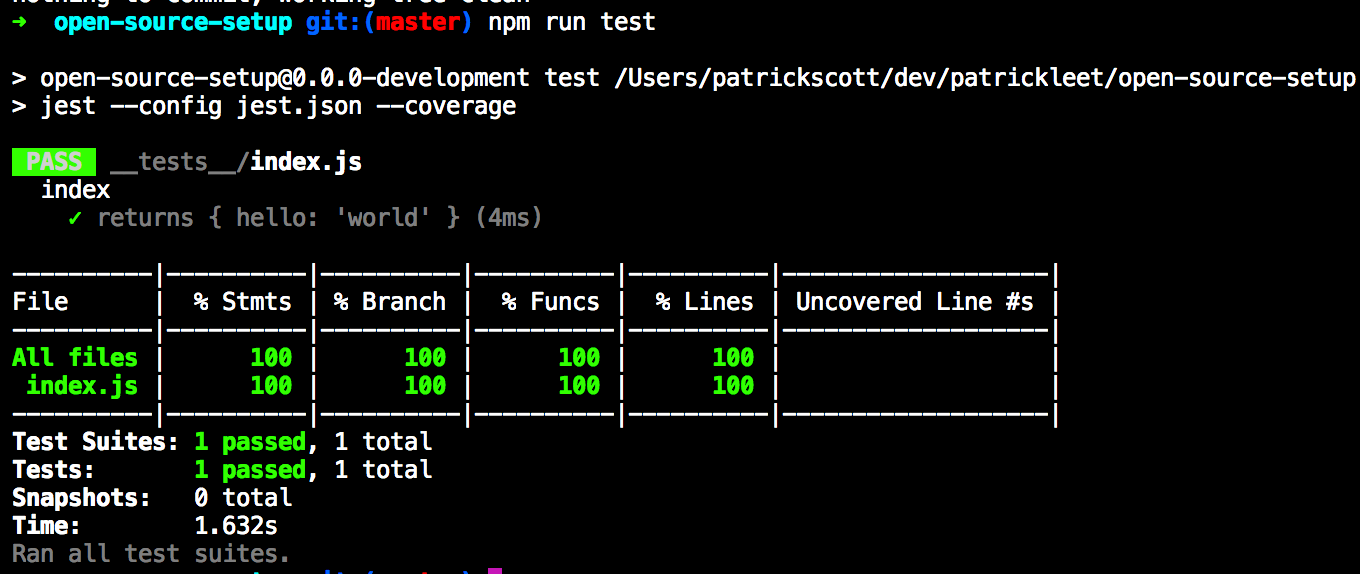Click the 'Tests:' label

54,470
